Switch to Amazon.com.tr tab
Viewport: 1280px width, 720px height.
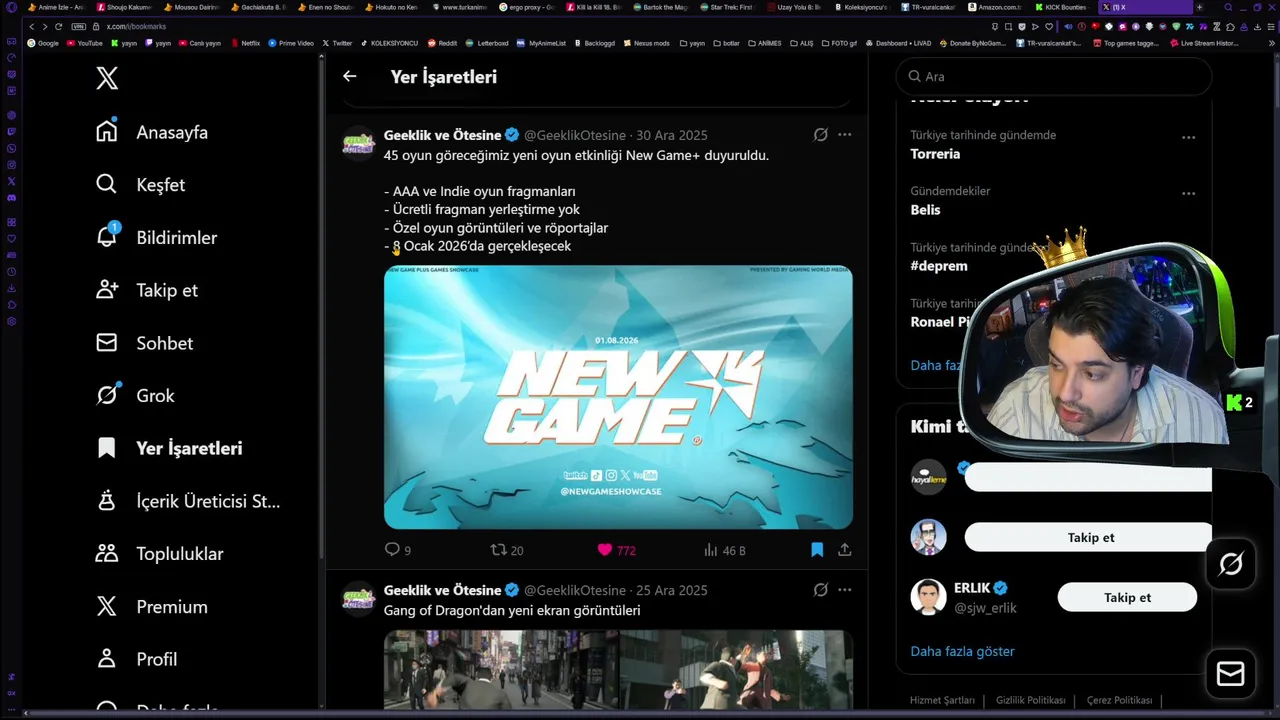(x=994, y=7)
